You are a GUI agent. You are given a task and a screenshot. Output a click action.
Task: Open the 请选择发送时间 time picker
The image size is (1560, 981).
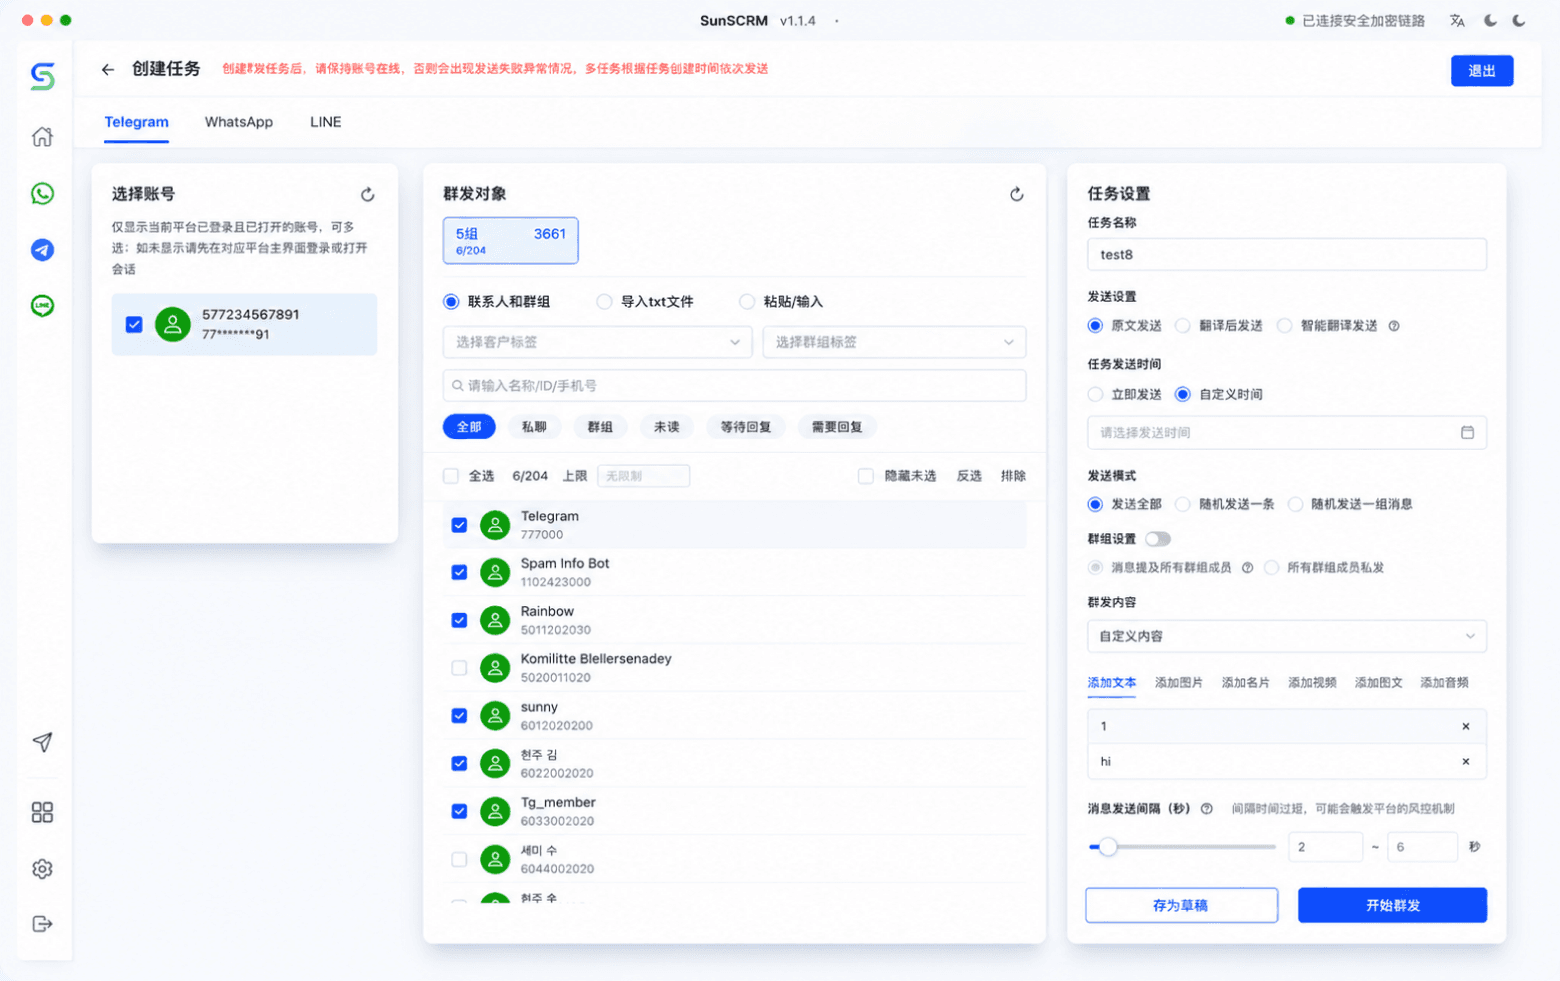pos(1287,433)
